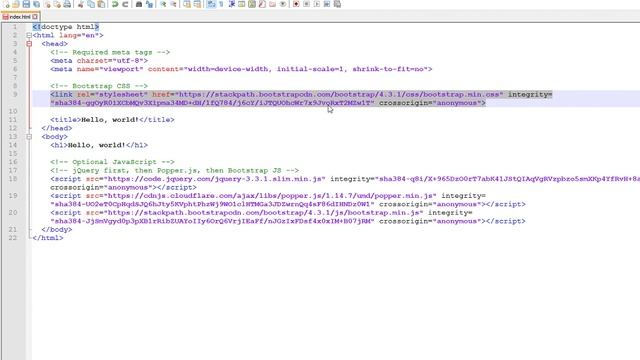Cut selection with the scissors icon
This screenshot has height=360, width=640.
pyautogui.click(x=80, y=4)
